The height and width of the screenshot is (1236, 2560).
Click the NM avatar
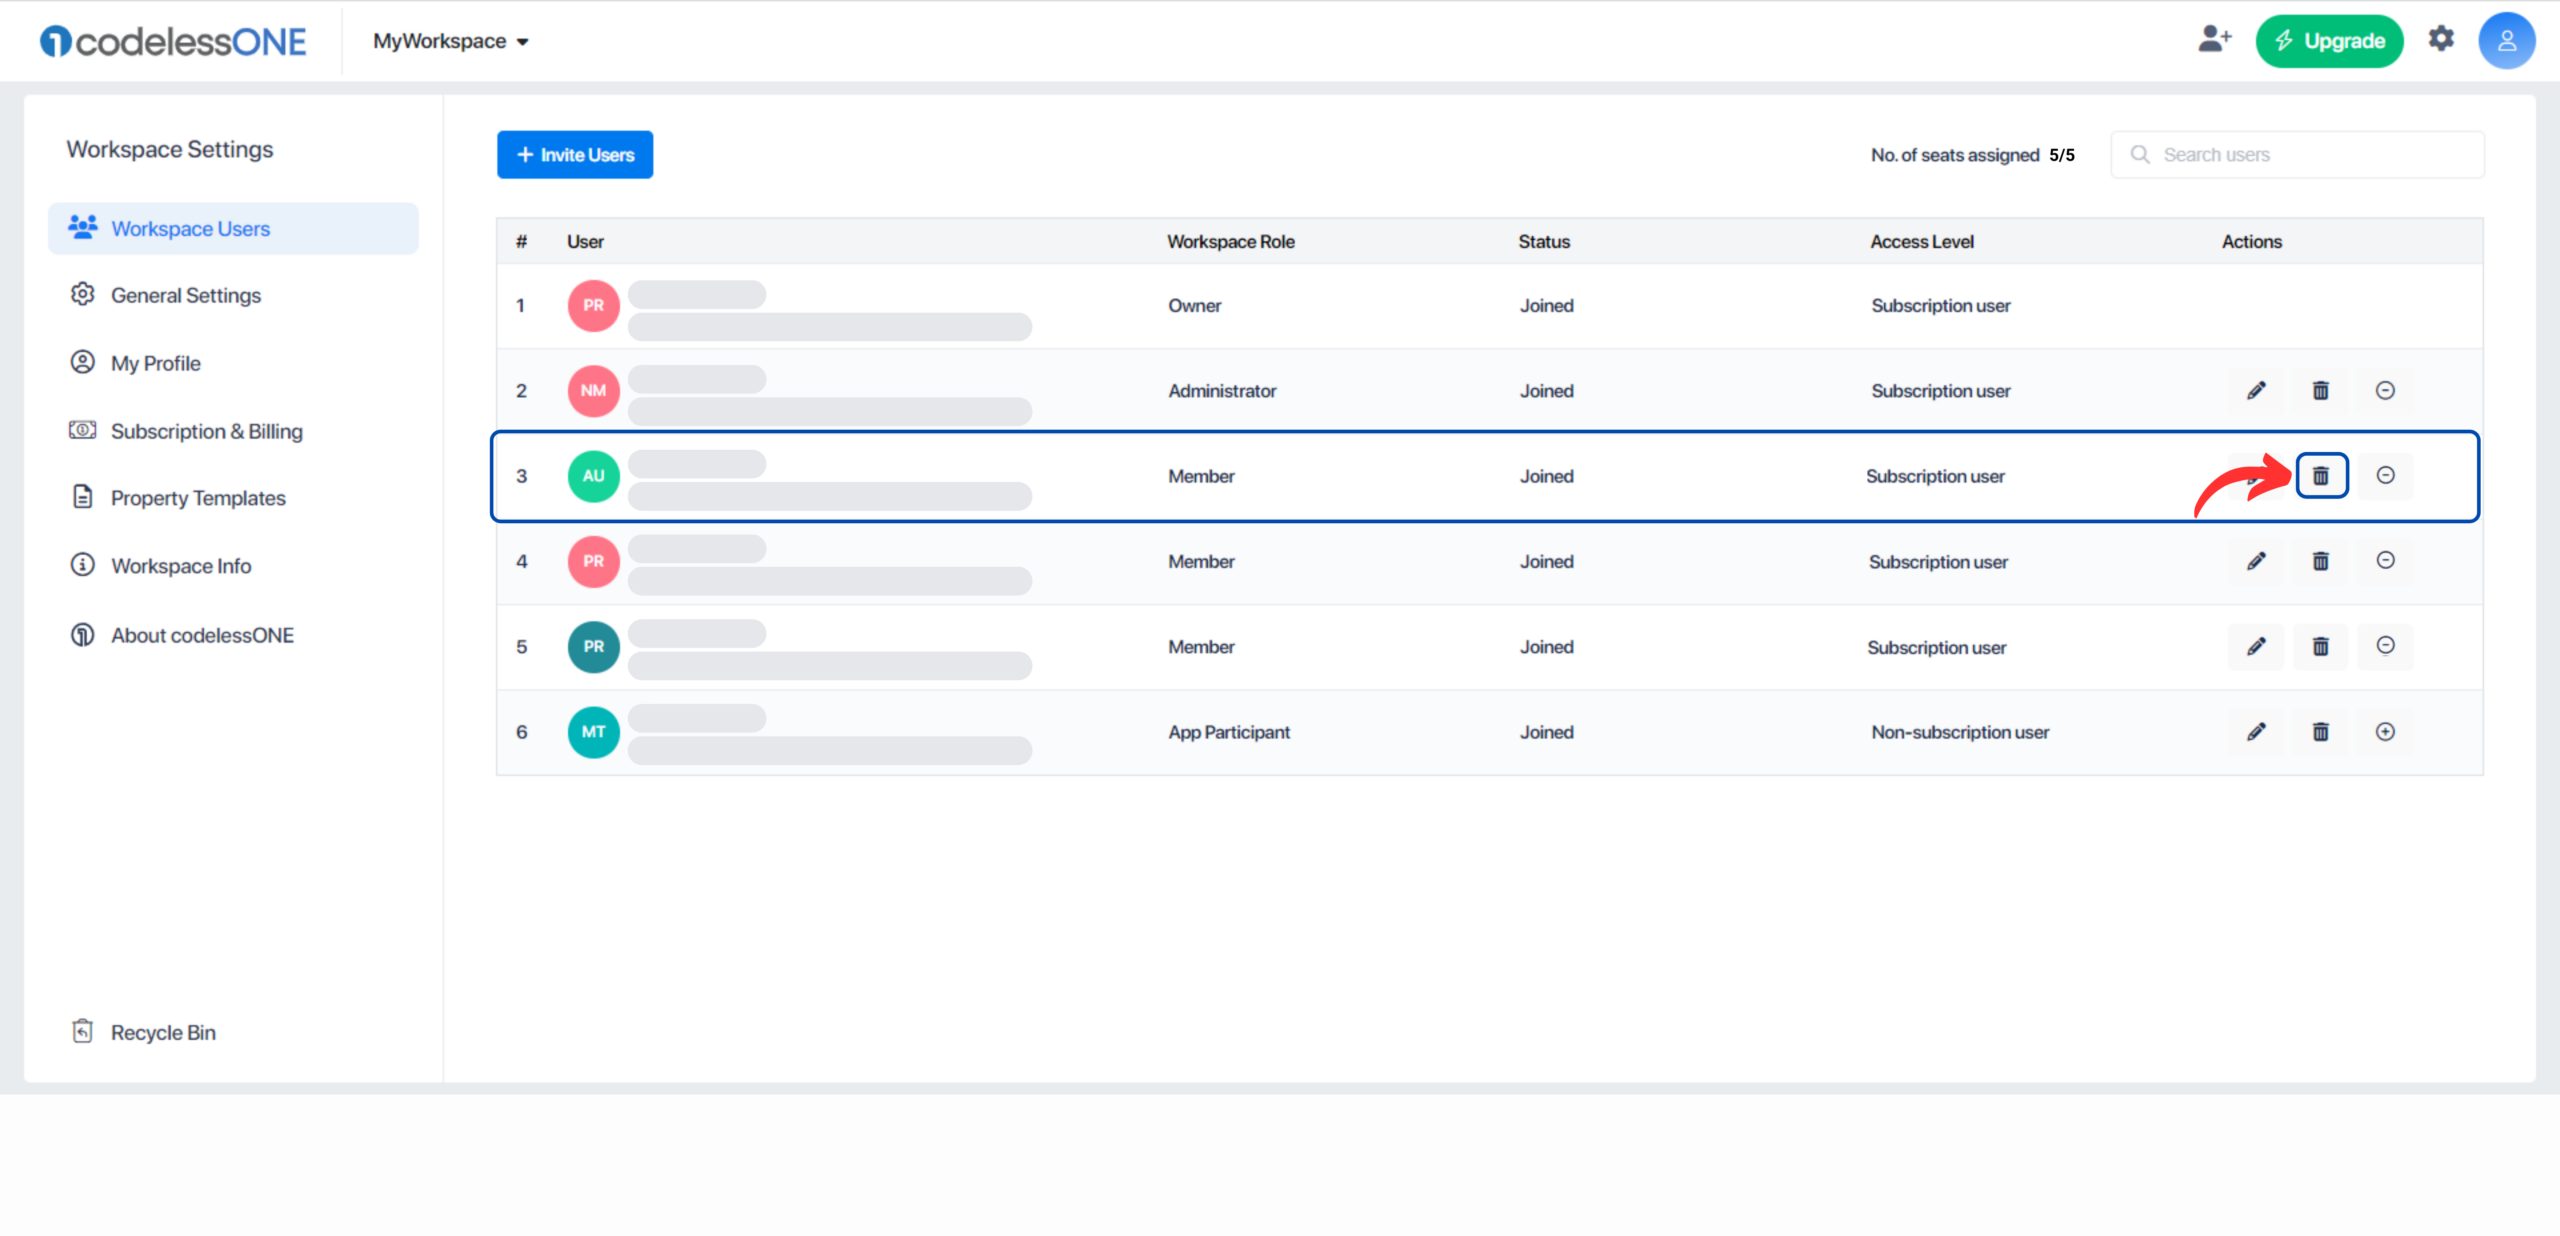click(x=594, y=391)
